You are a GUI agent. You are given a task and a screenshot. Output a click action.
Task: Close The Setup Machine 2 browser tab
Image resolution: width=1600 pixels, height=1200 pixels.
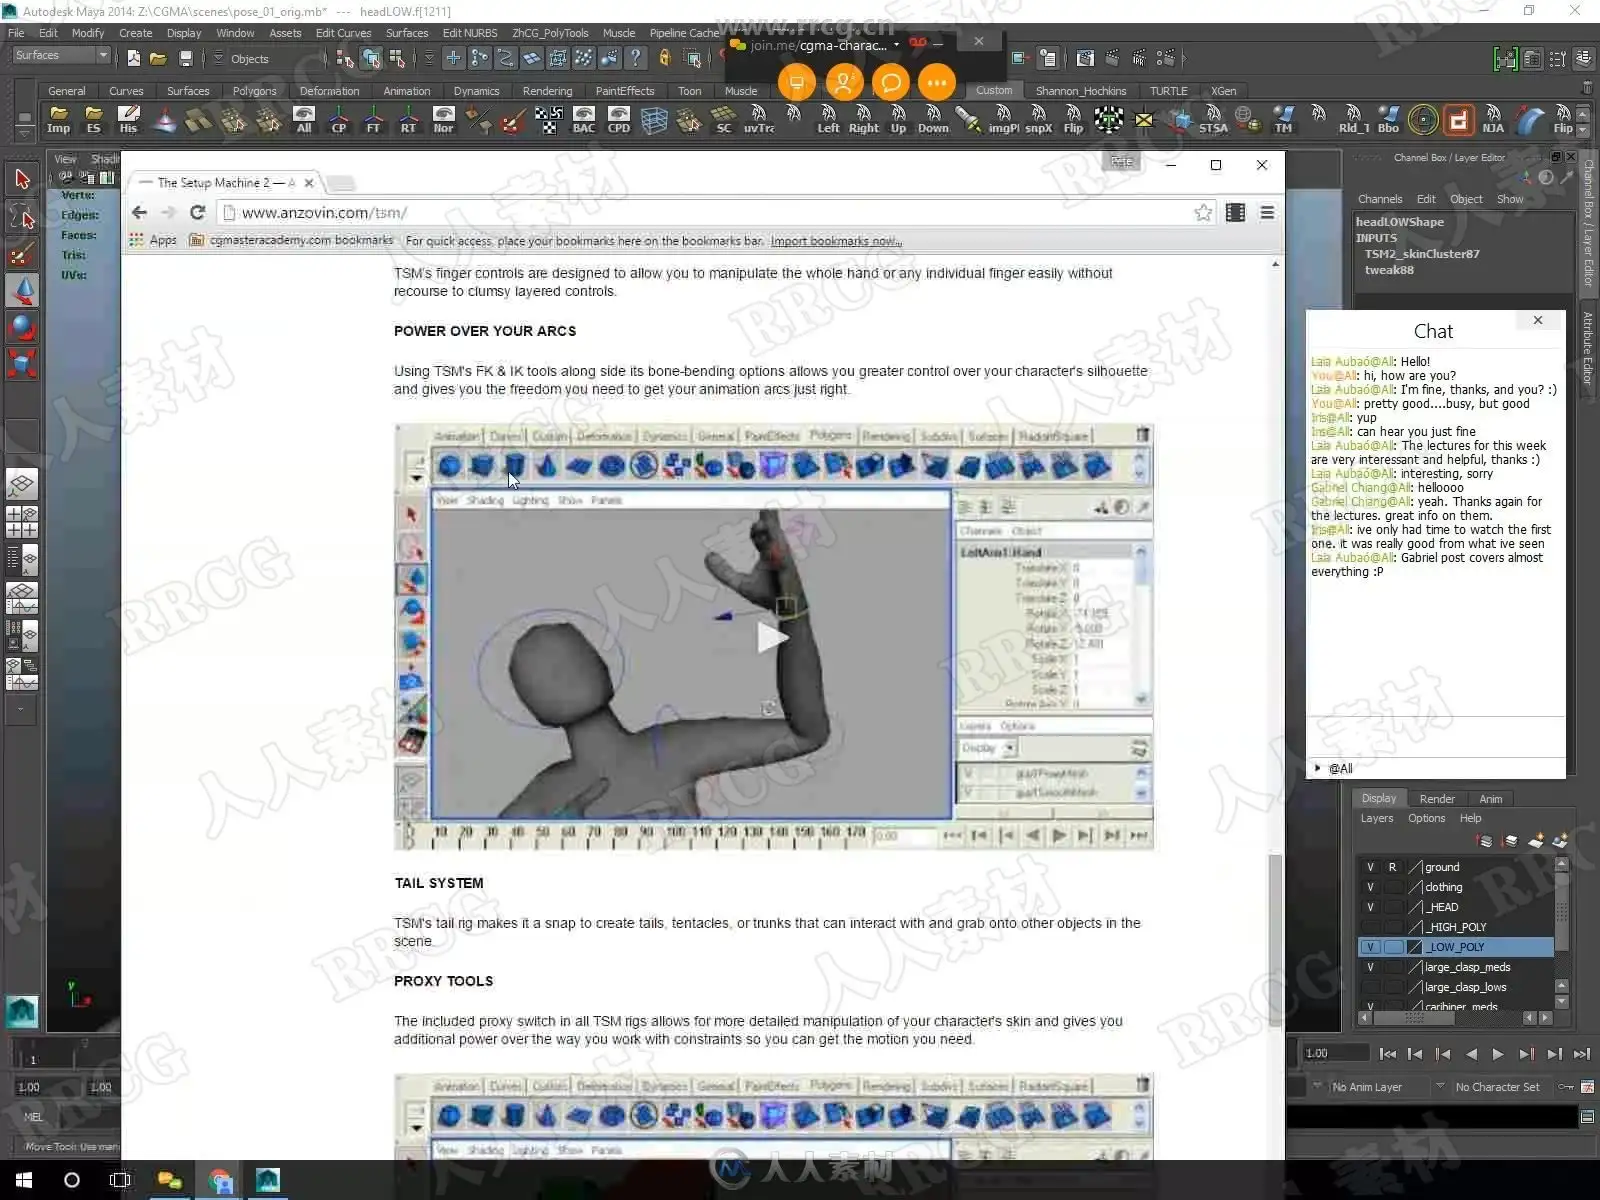[x=309, y=183]
